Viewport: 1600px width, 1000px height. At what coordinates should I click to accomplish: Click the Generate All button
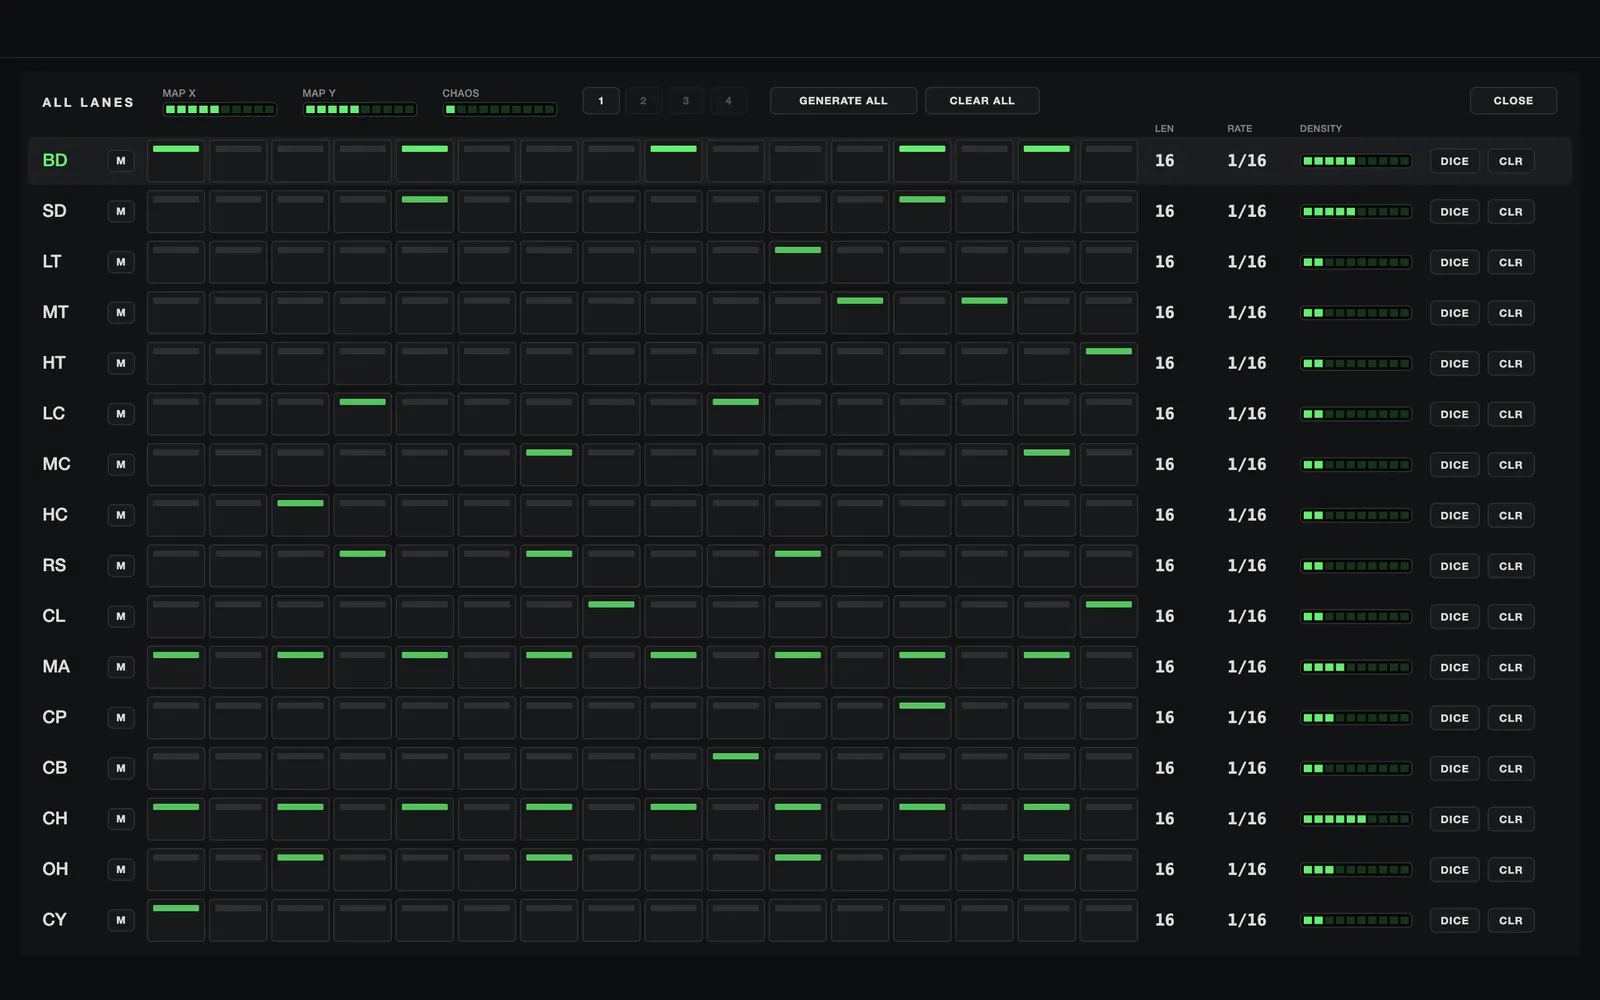pos(843,101)
